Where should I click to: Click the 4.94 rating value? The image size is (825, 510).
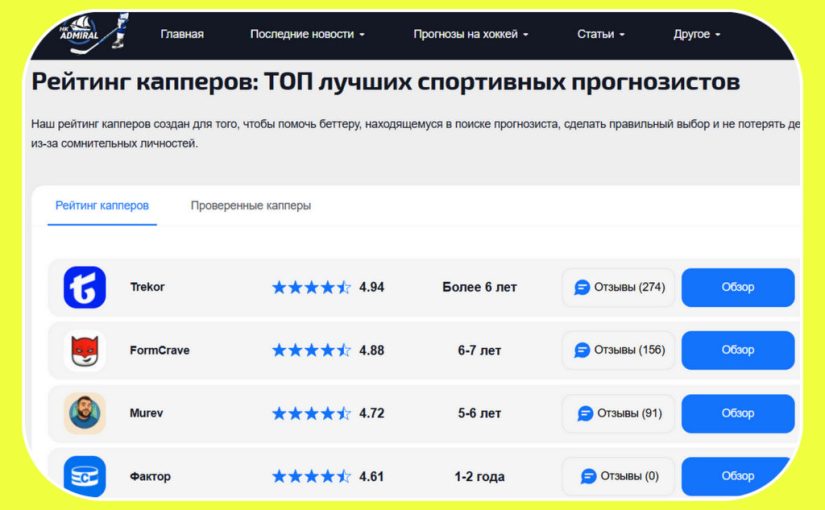[x=371, y=287]
